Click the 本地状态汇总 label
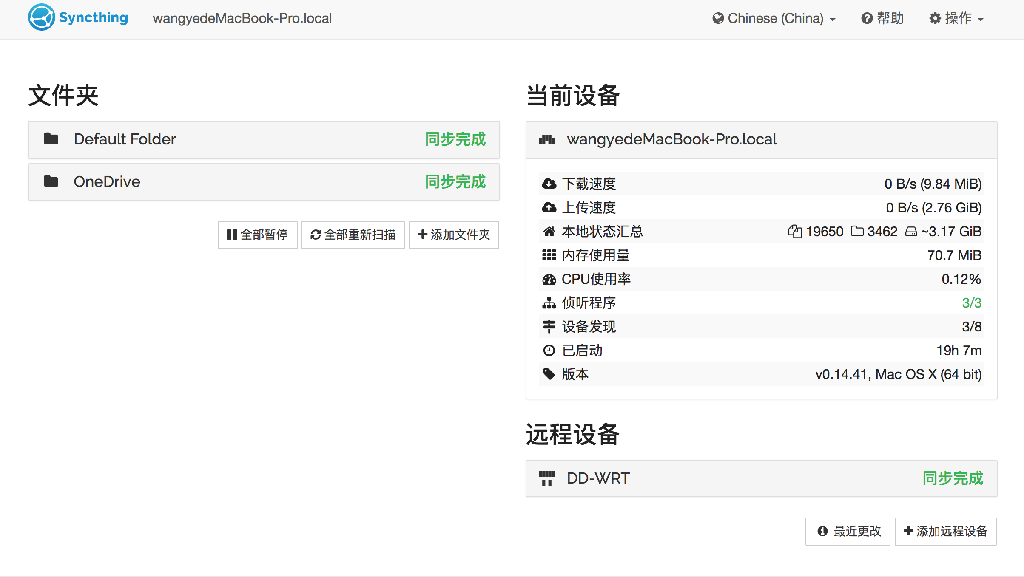1024x577 pixels. point(602,231)
